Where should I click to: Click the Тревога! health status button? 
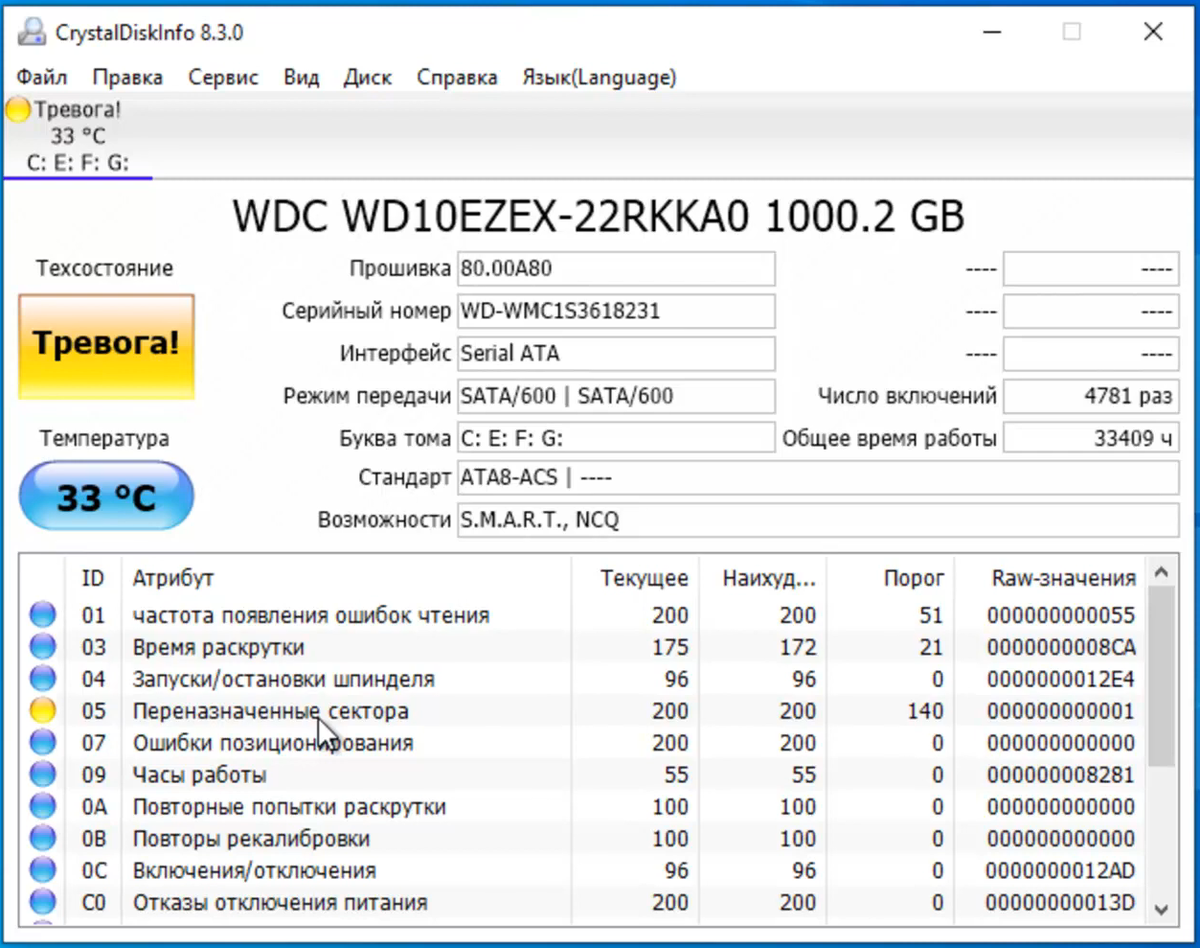(x=106, y=346)
